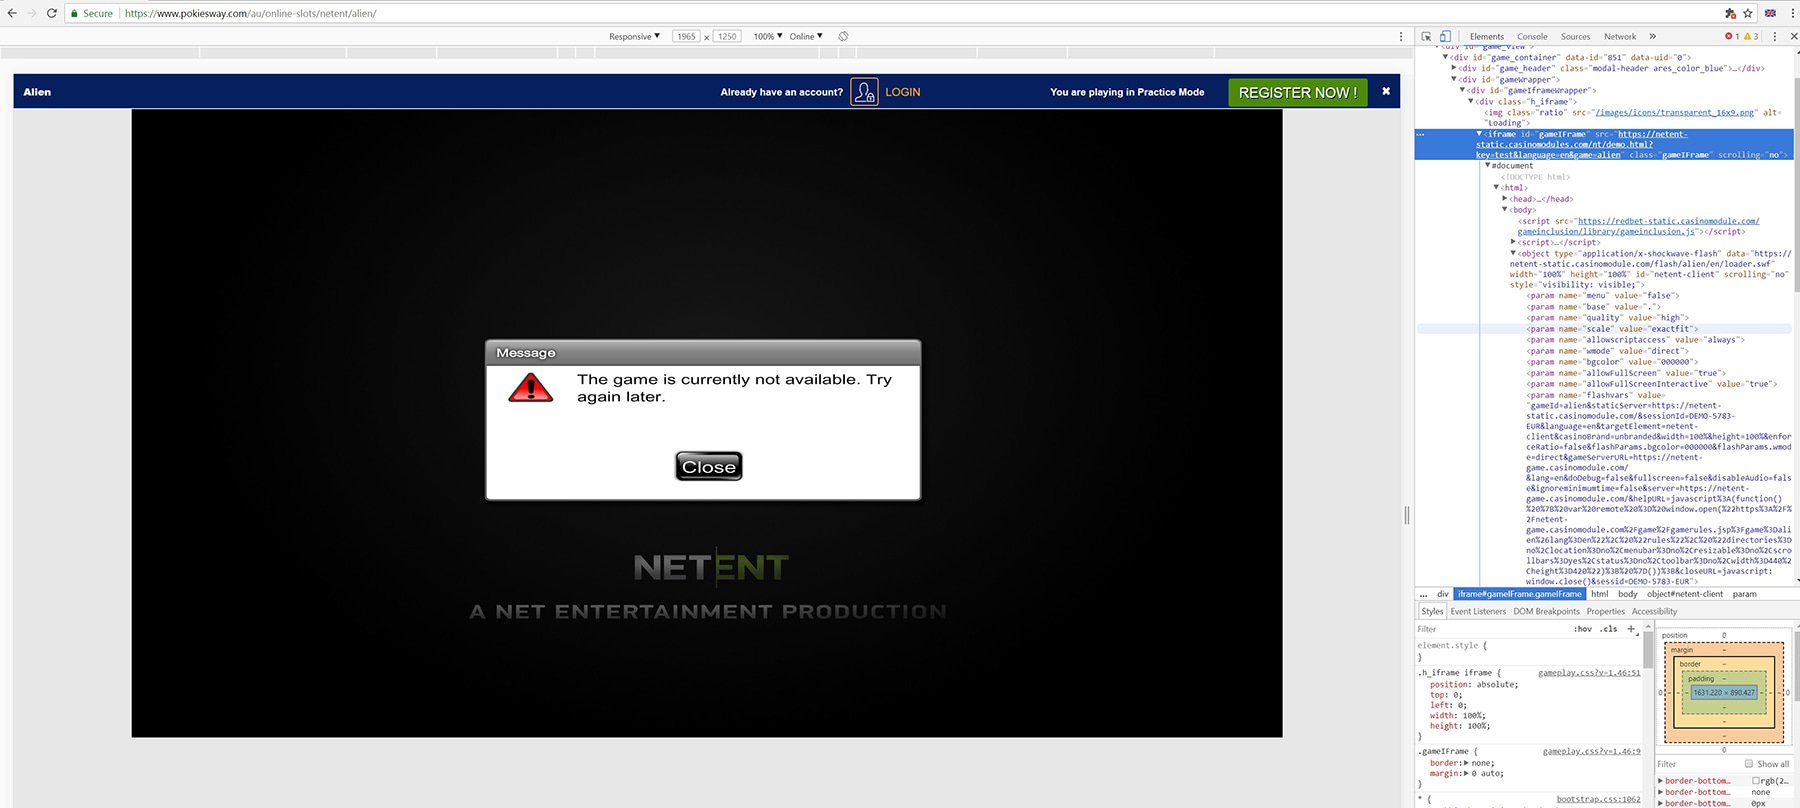Open the device toolbar three-dot options menu
1800x808 pixels.
(1400, 36)
